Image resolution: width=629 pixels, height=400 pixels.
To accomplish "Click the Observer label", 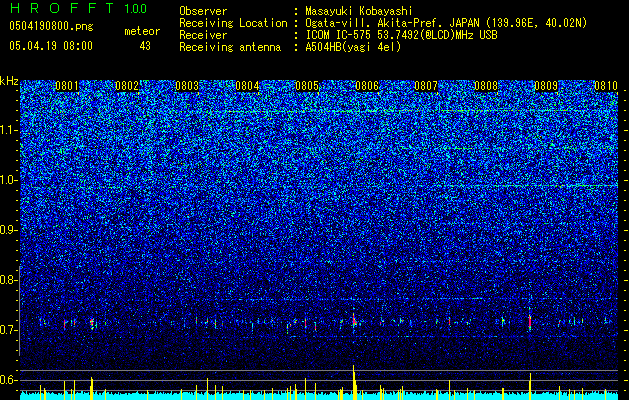I will point(203,11).
